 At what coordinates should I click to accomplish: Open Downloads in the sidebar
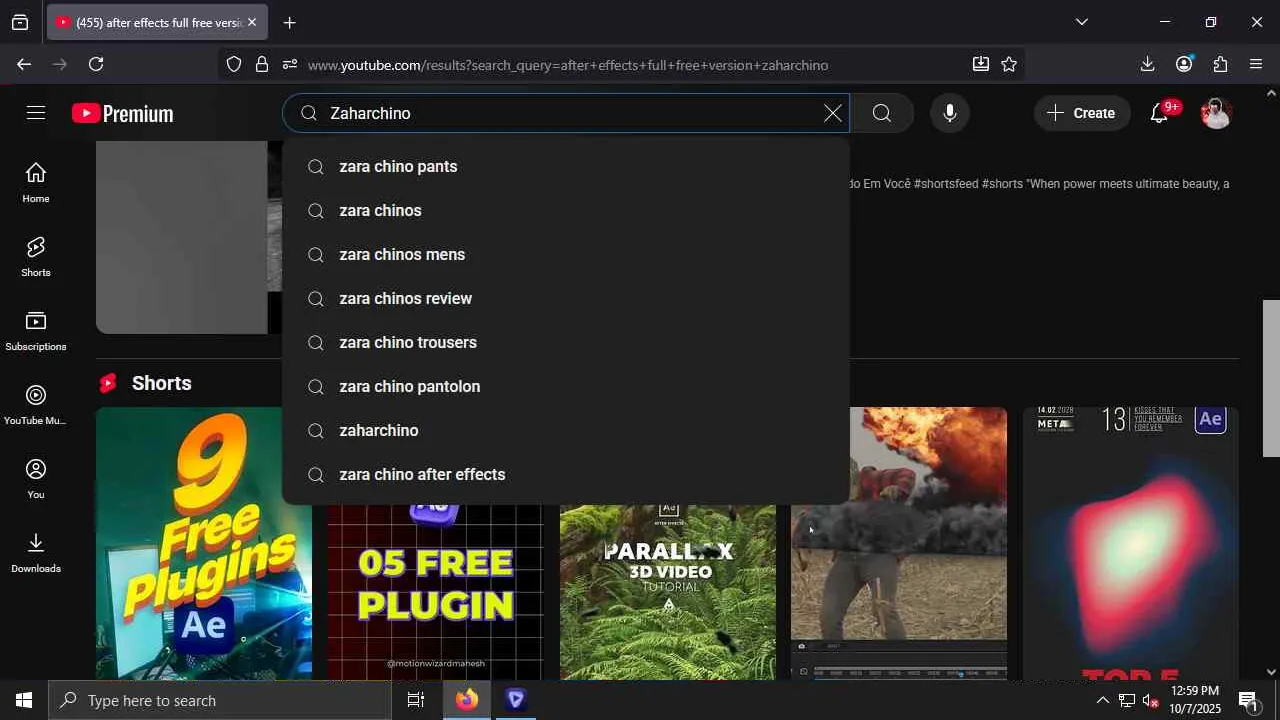tap(36, 552)
